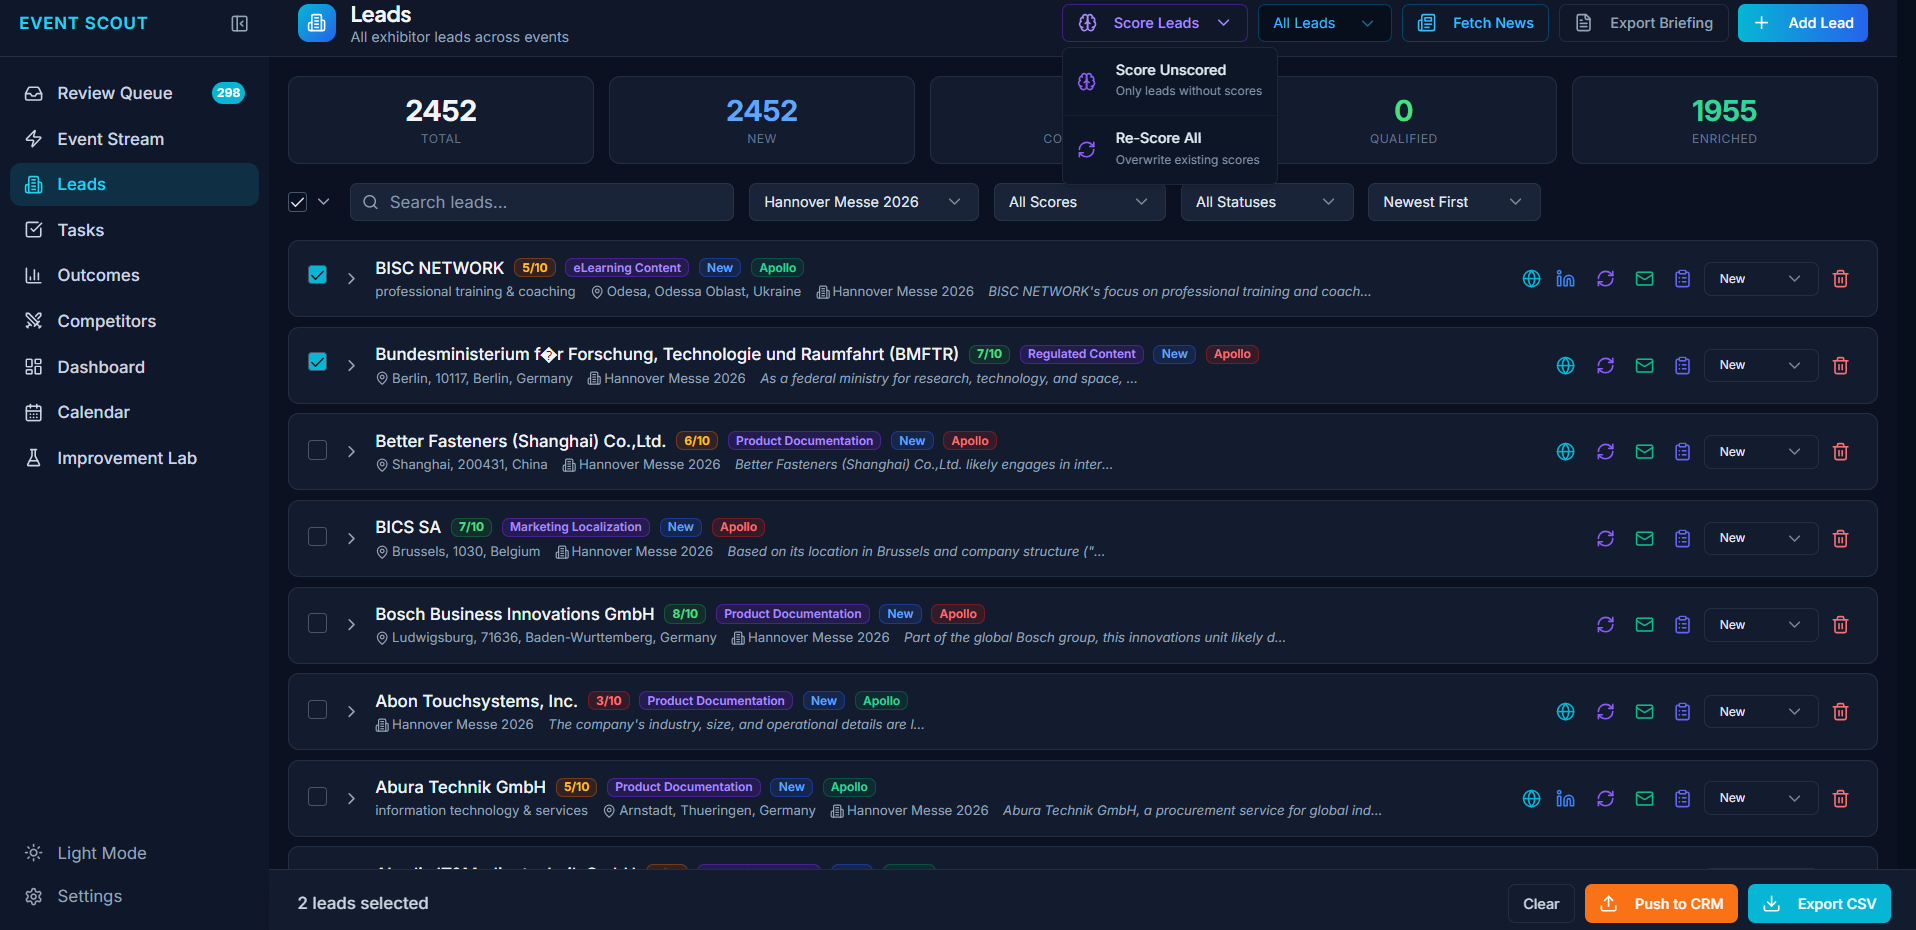Screen dimensions: 1916x930
Task: Click the Search leads input field
Action: (542, 202)
